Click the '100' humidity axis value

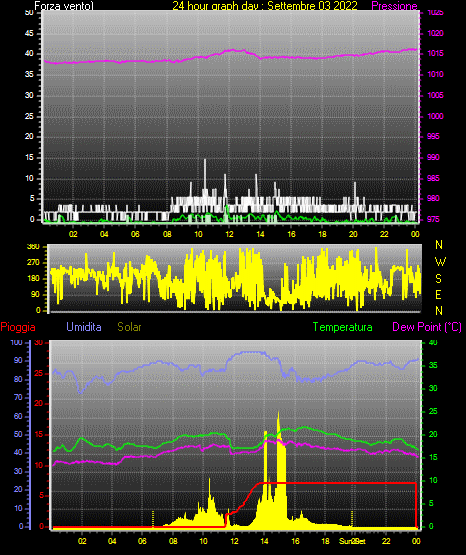[x=16, y=342]
